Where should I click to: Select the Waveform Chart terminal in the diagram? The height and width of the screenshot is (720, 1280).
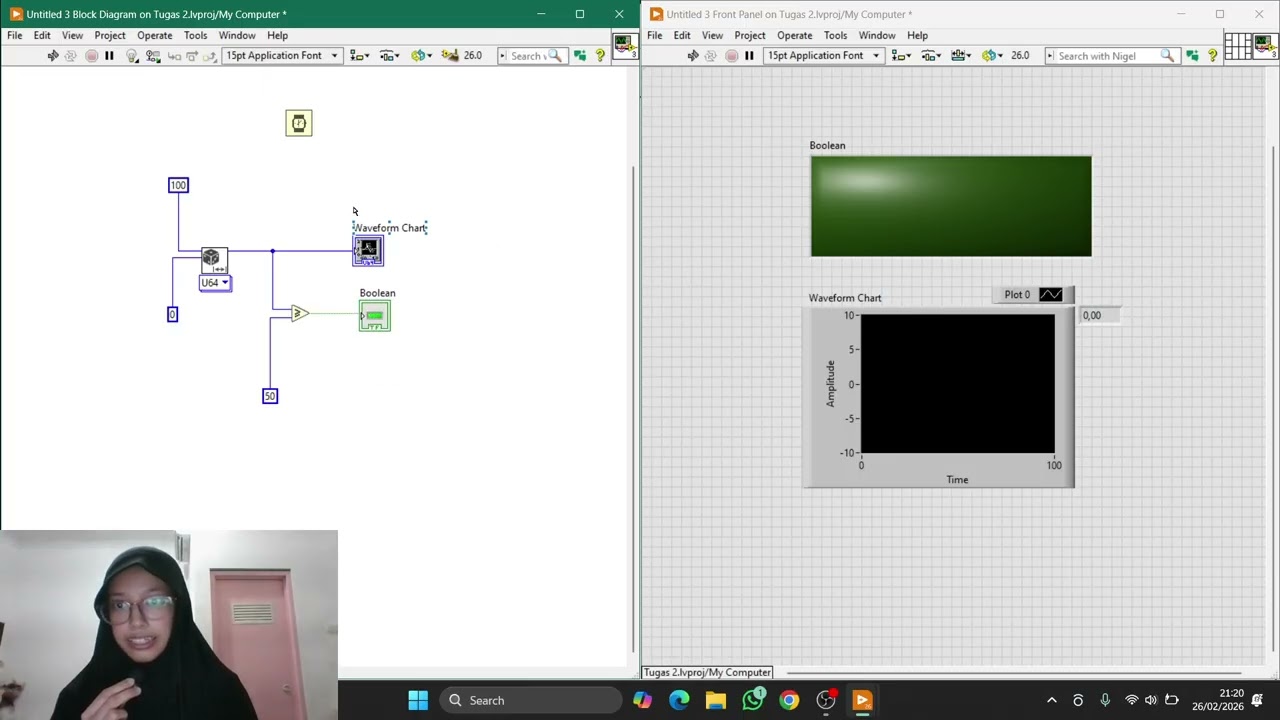pyautogui.click(x=367, y=250)
